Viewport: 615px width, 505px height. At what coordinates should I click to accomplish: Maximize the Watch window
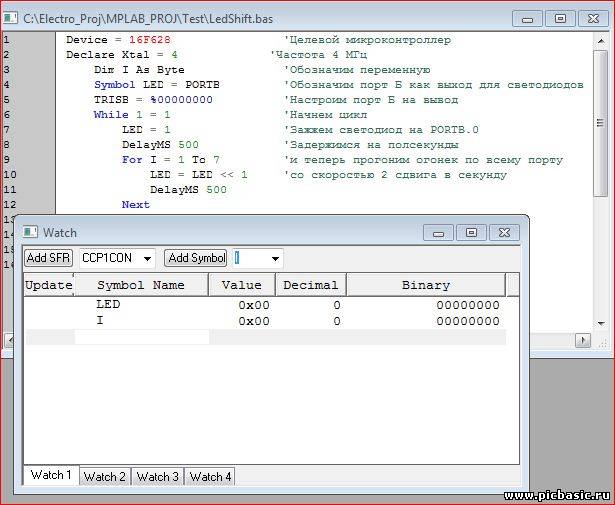coord(471,233)
